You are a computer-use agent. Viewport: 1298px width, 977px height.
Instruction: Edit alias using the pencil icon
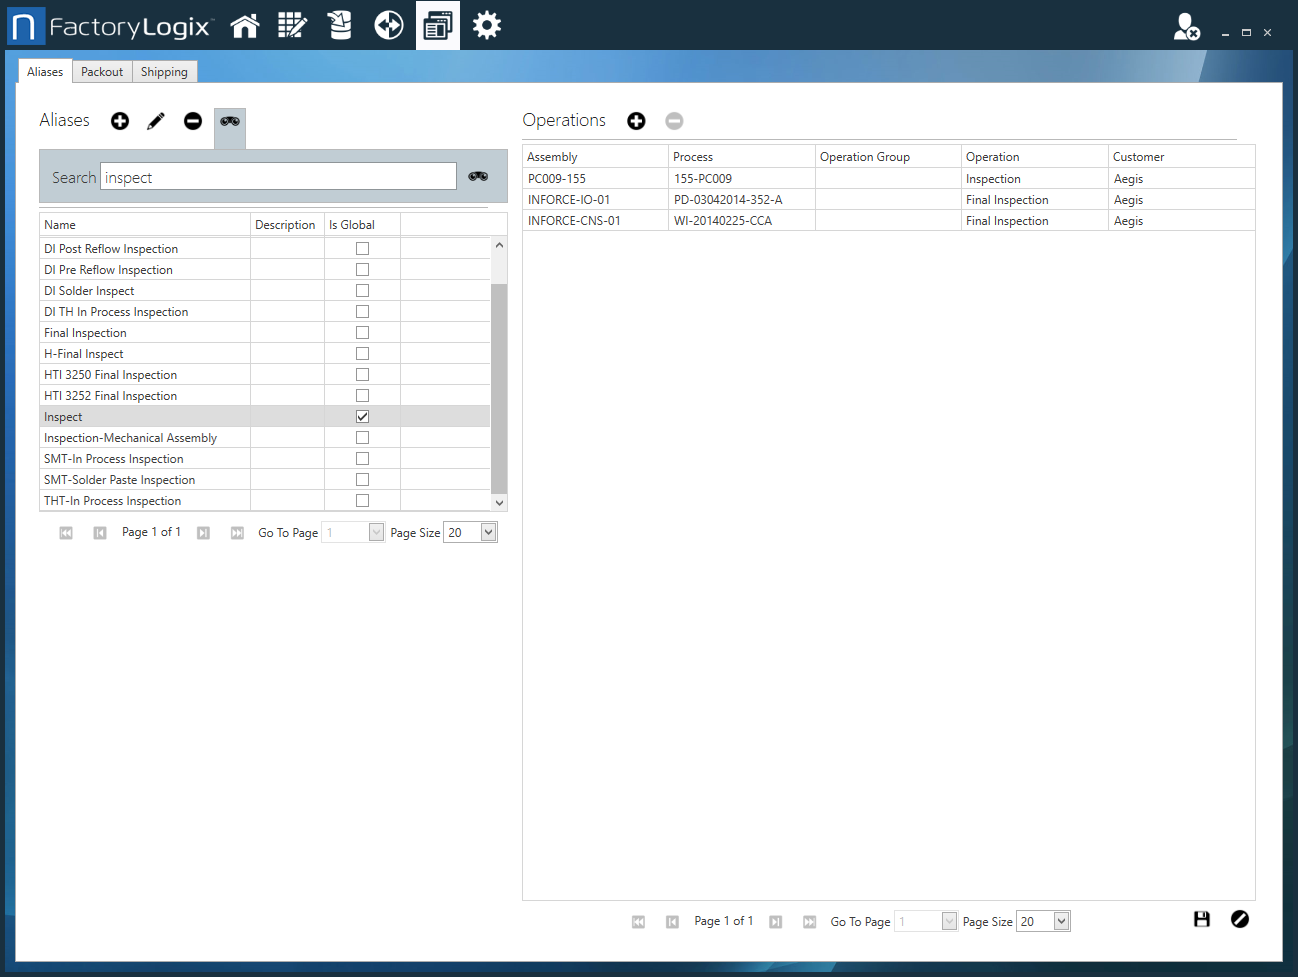[x=156, y=121]
